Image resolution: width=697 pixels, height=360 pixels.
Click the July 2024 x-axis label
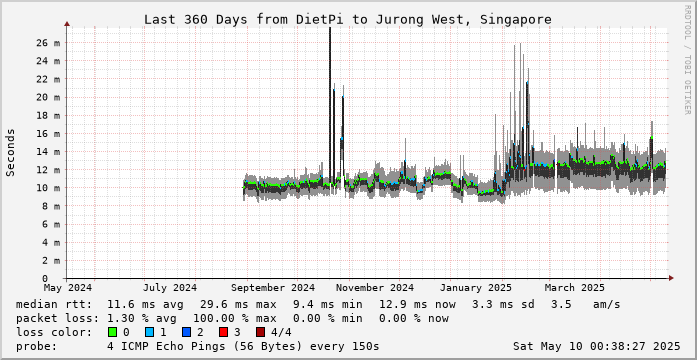point(170,288)
